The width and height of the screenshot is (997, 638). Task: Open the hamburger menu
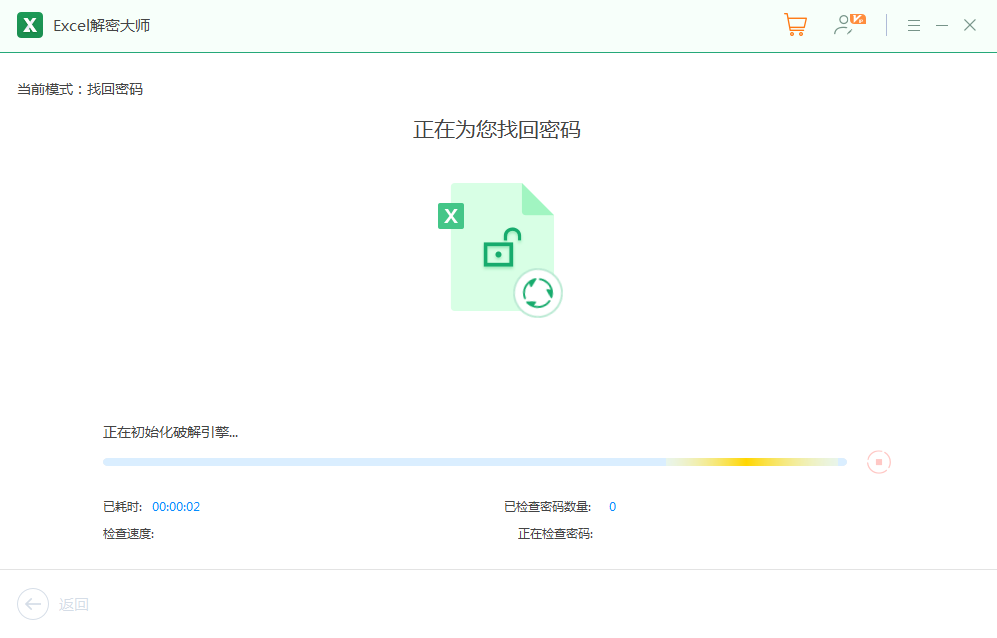pos(914,25)
